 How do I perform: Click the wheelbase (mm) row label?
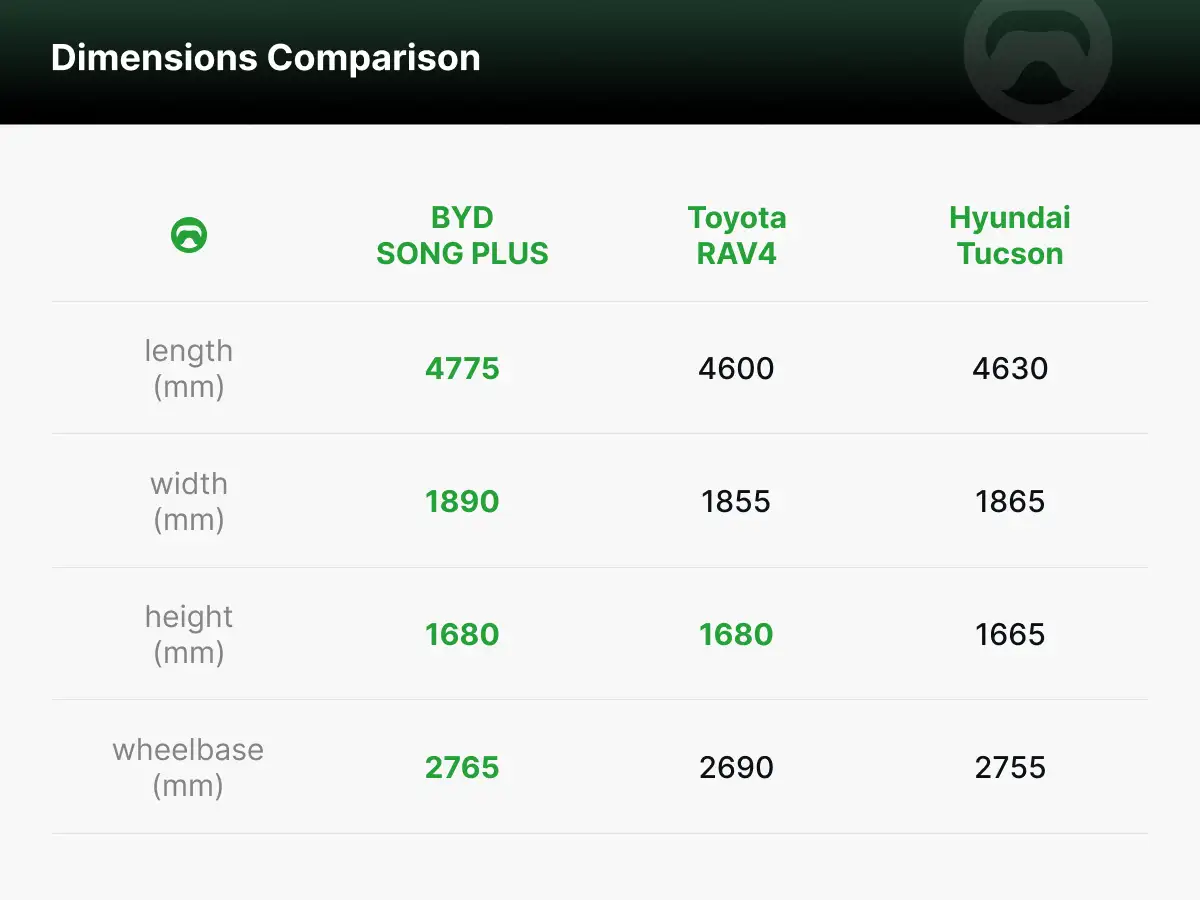[x=189, y=767]
